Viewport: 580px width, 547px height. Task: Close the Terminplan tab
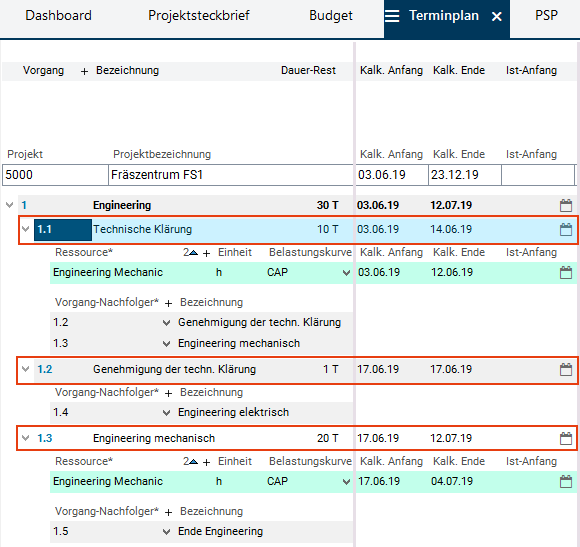[x=497, y=16]
